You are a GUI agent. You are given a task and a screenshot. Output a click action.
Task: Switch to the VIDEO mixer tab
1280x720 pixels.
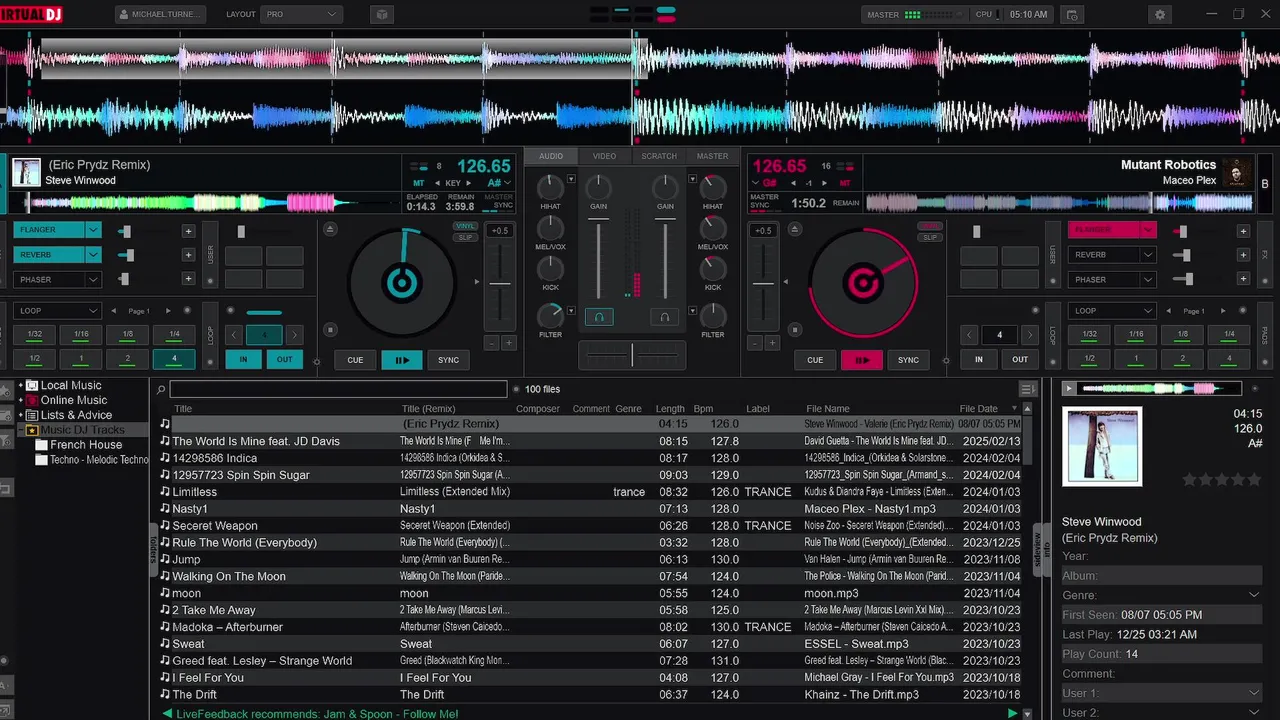pos(604,156)
